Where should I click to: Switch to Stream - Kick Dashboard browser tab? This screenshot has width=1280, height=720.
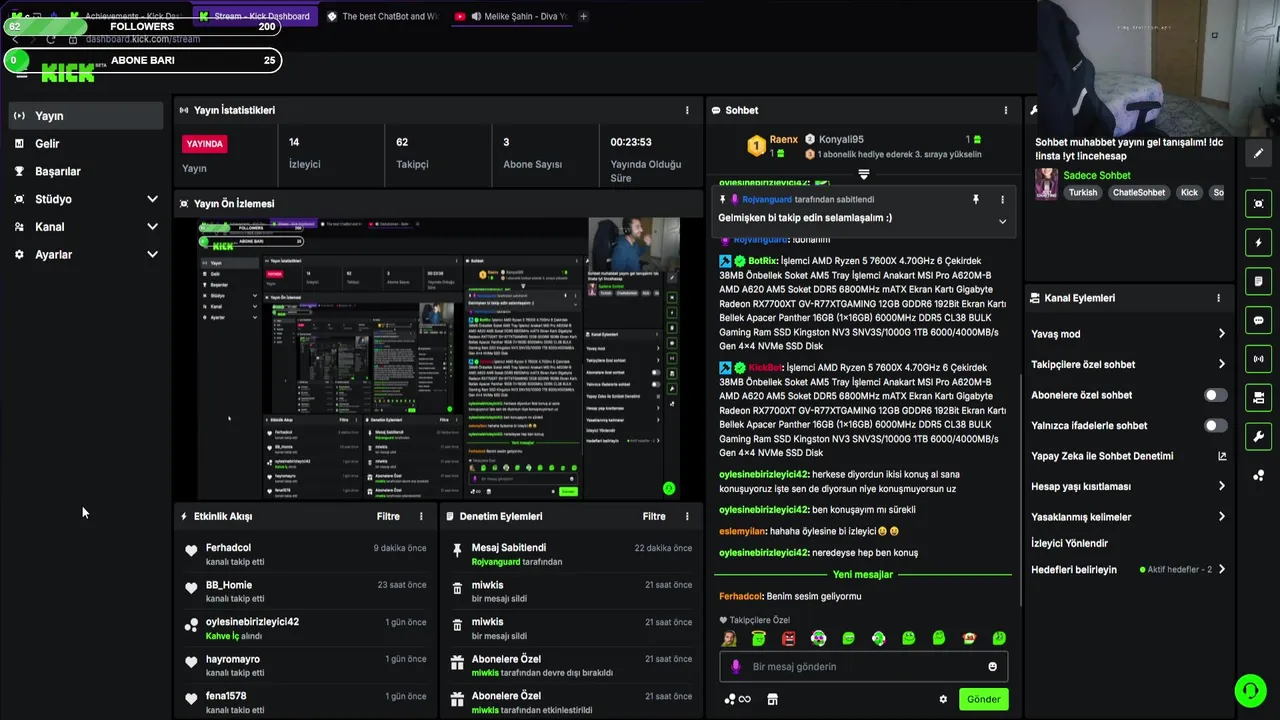(255, 16)
